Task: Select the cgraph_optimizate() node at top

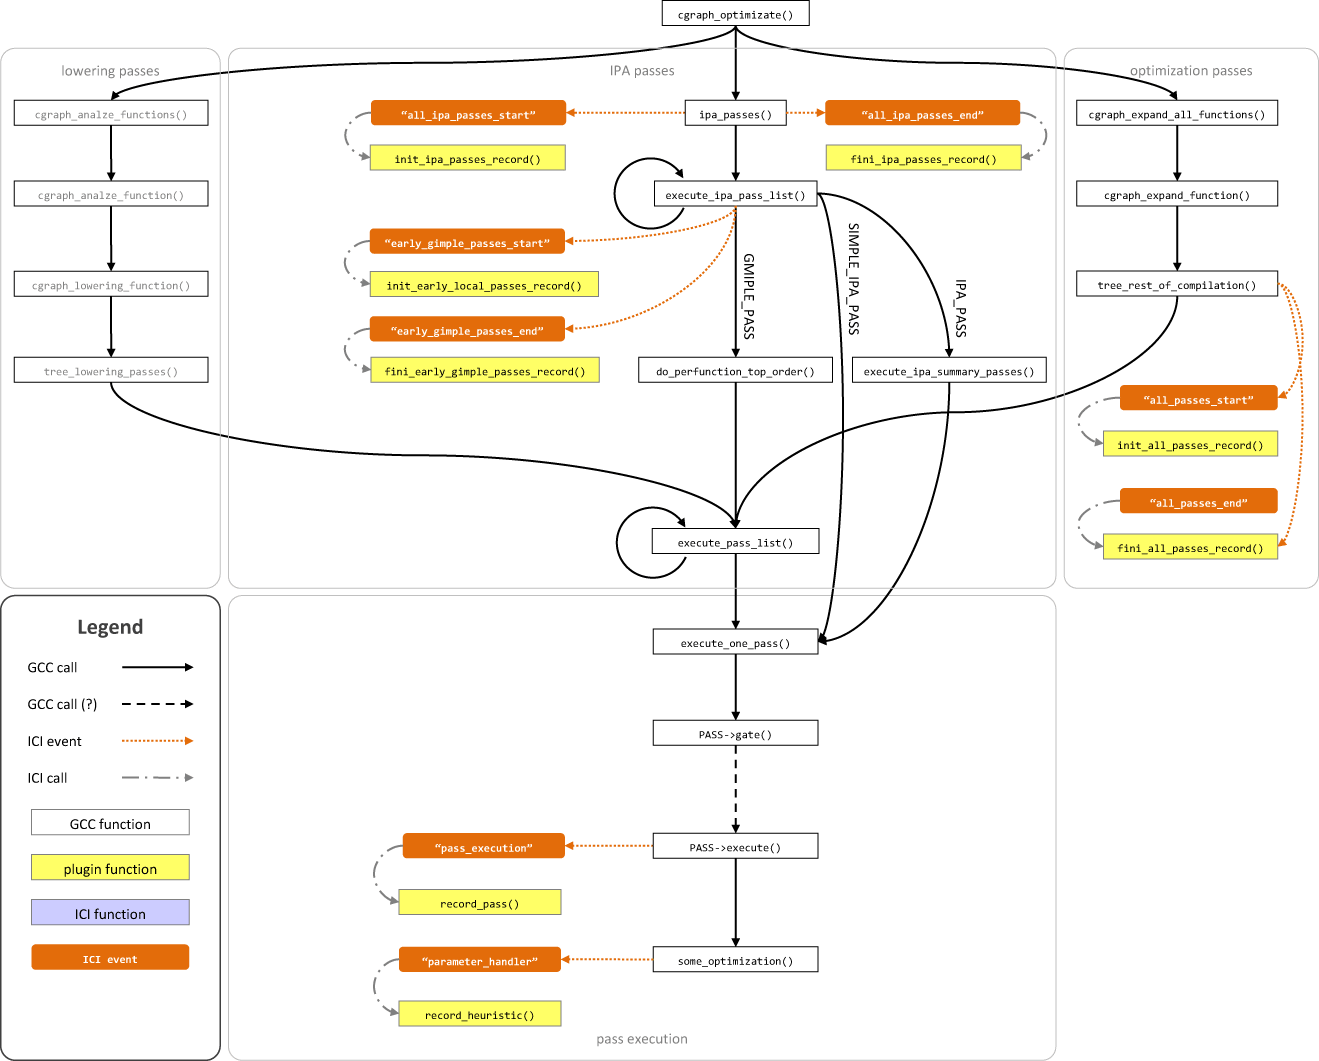Action: click(x=735, y=14)
